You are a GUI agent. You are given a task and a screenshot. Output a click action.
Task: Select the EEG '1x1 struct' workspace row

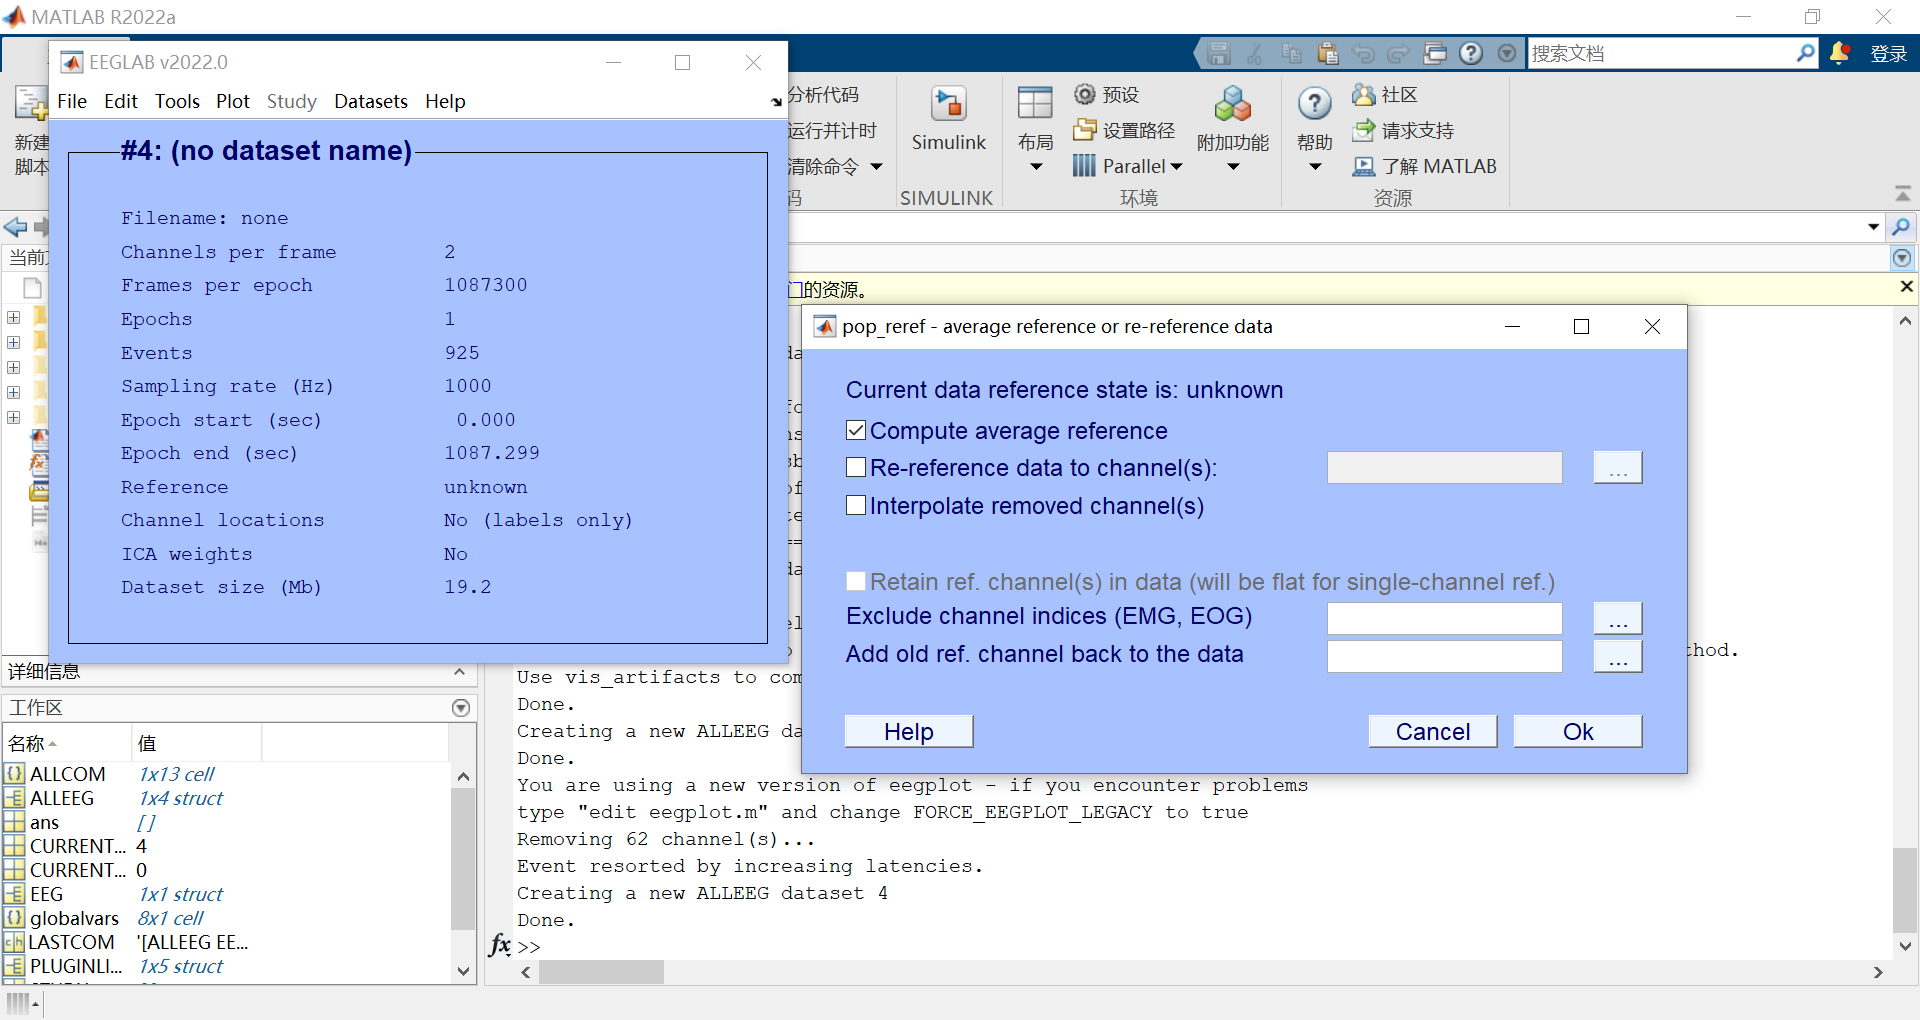click(x=225, y=894)
